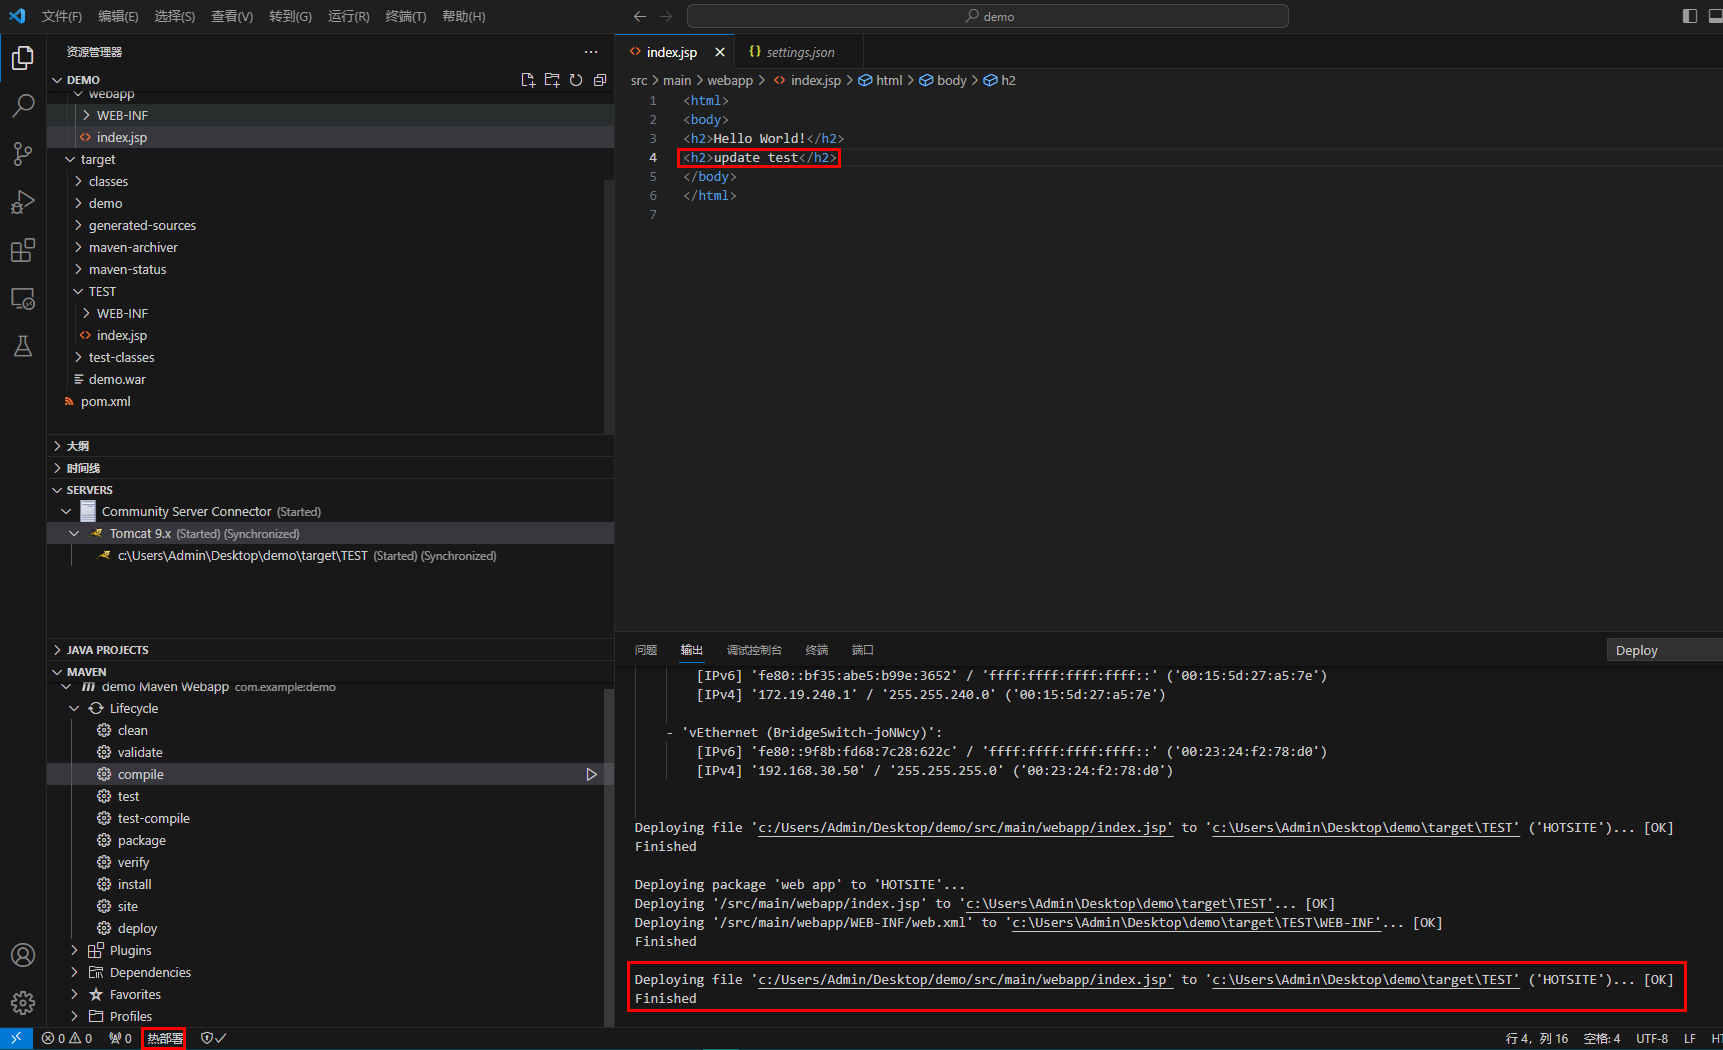Open the 终端 terminal menu

[x=404, y=16]
